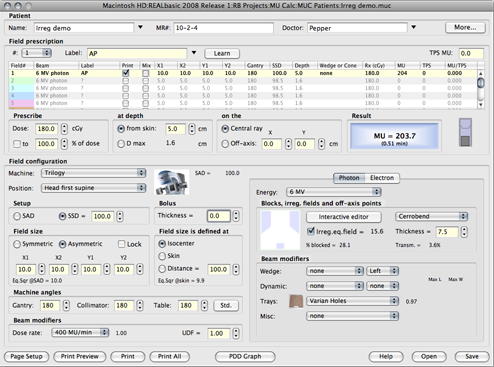This screenshot has height=367, width=494.
Task: Click the More... patient button
Action: (465, 28)
